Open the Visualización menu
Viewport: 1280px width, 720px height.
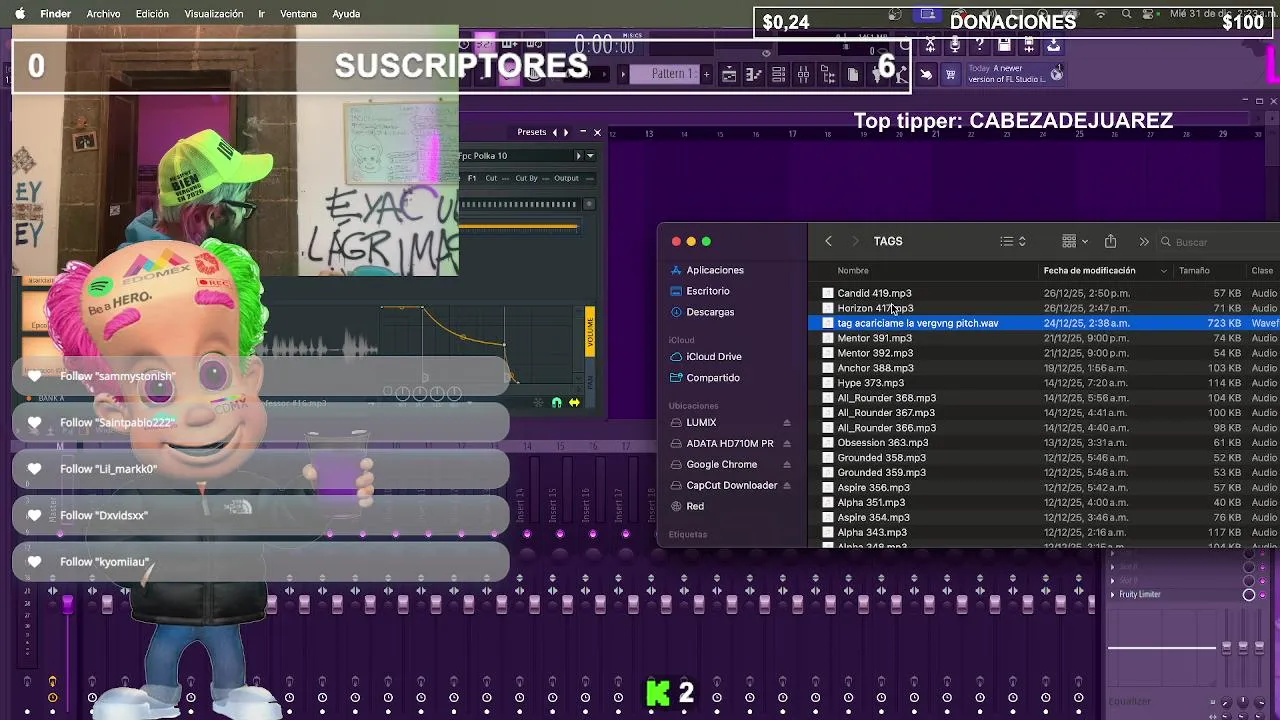(x=214, y=14)
